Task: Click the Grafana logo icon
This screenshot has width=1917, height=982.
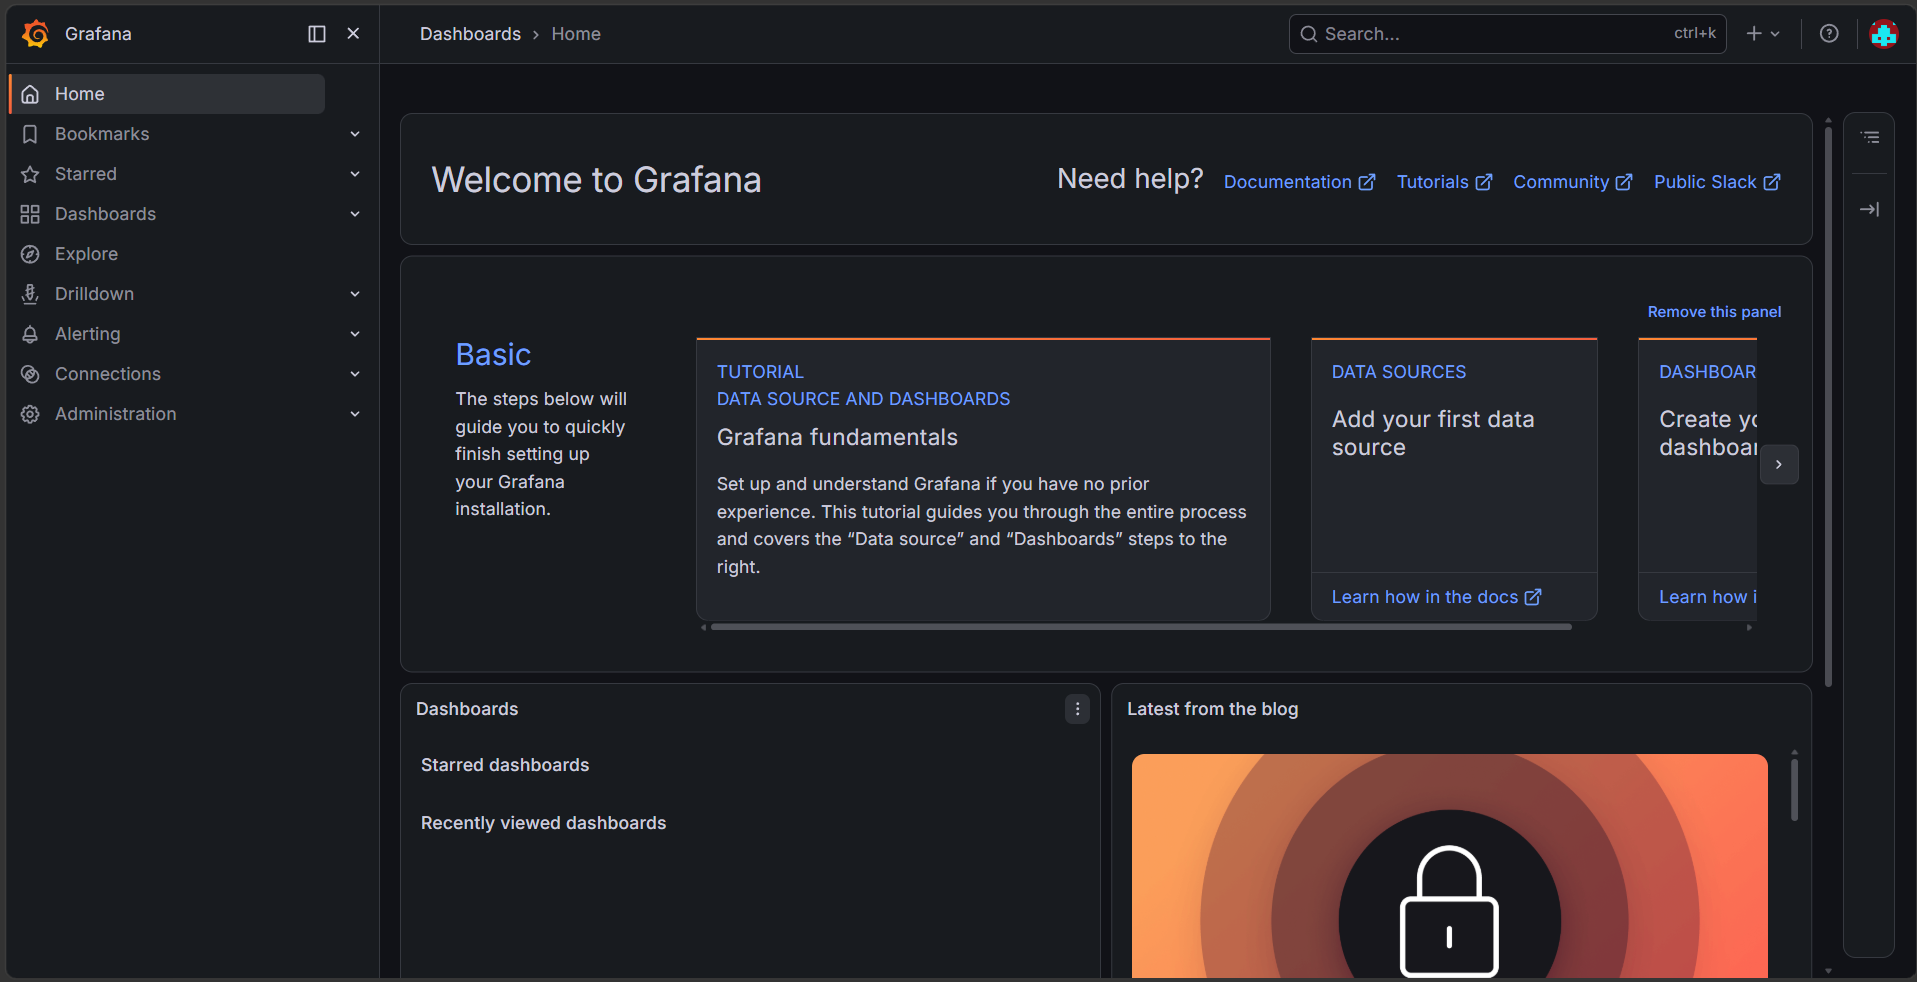Action: pos(36,34)
